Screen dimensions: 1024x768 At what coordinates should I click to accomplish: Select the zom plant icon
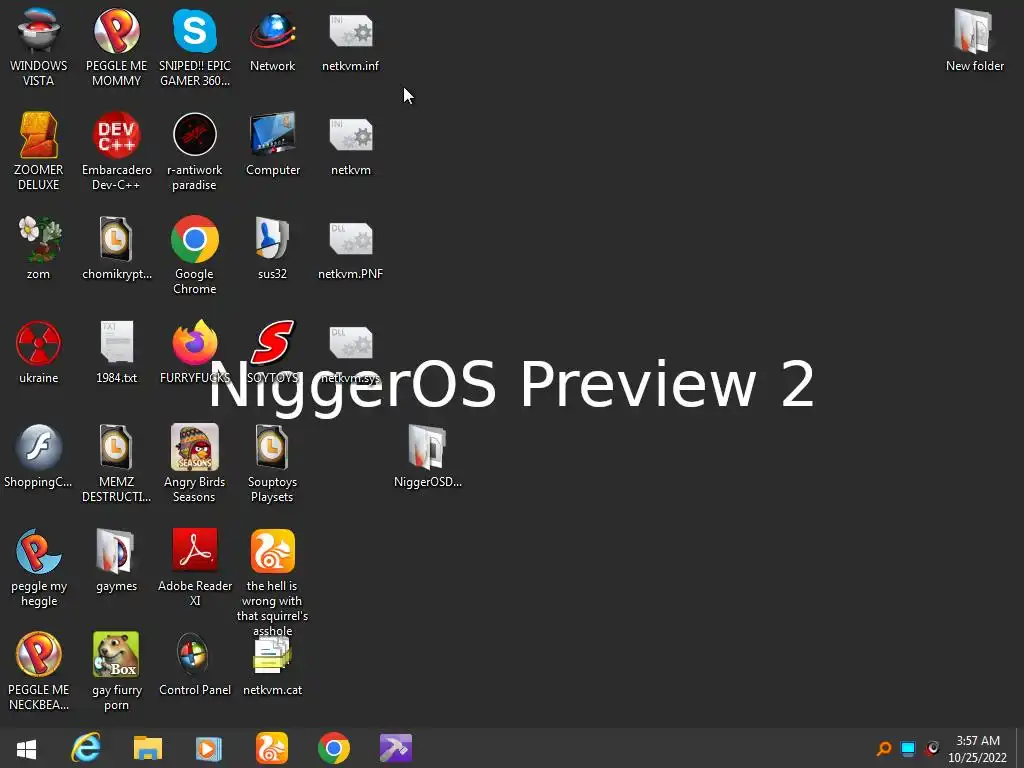[39, 248]
